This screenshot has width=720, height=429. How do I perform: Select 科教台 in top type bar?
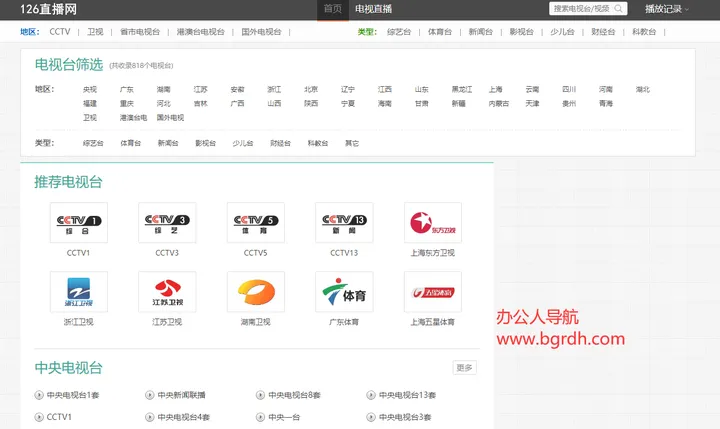[644, 32]
